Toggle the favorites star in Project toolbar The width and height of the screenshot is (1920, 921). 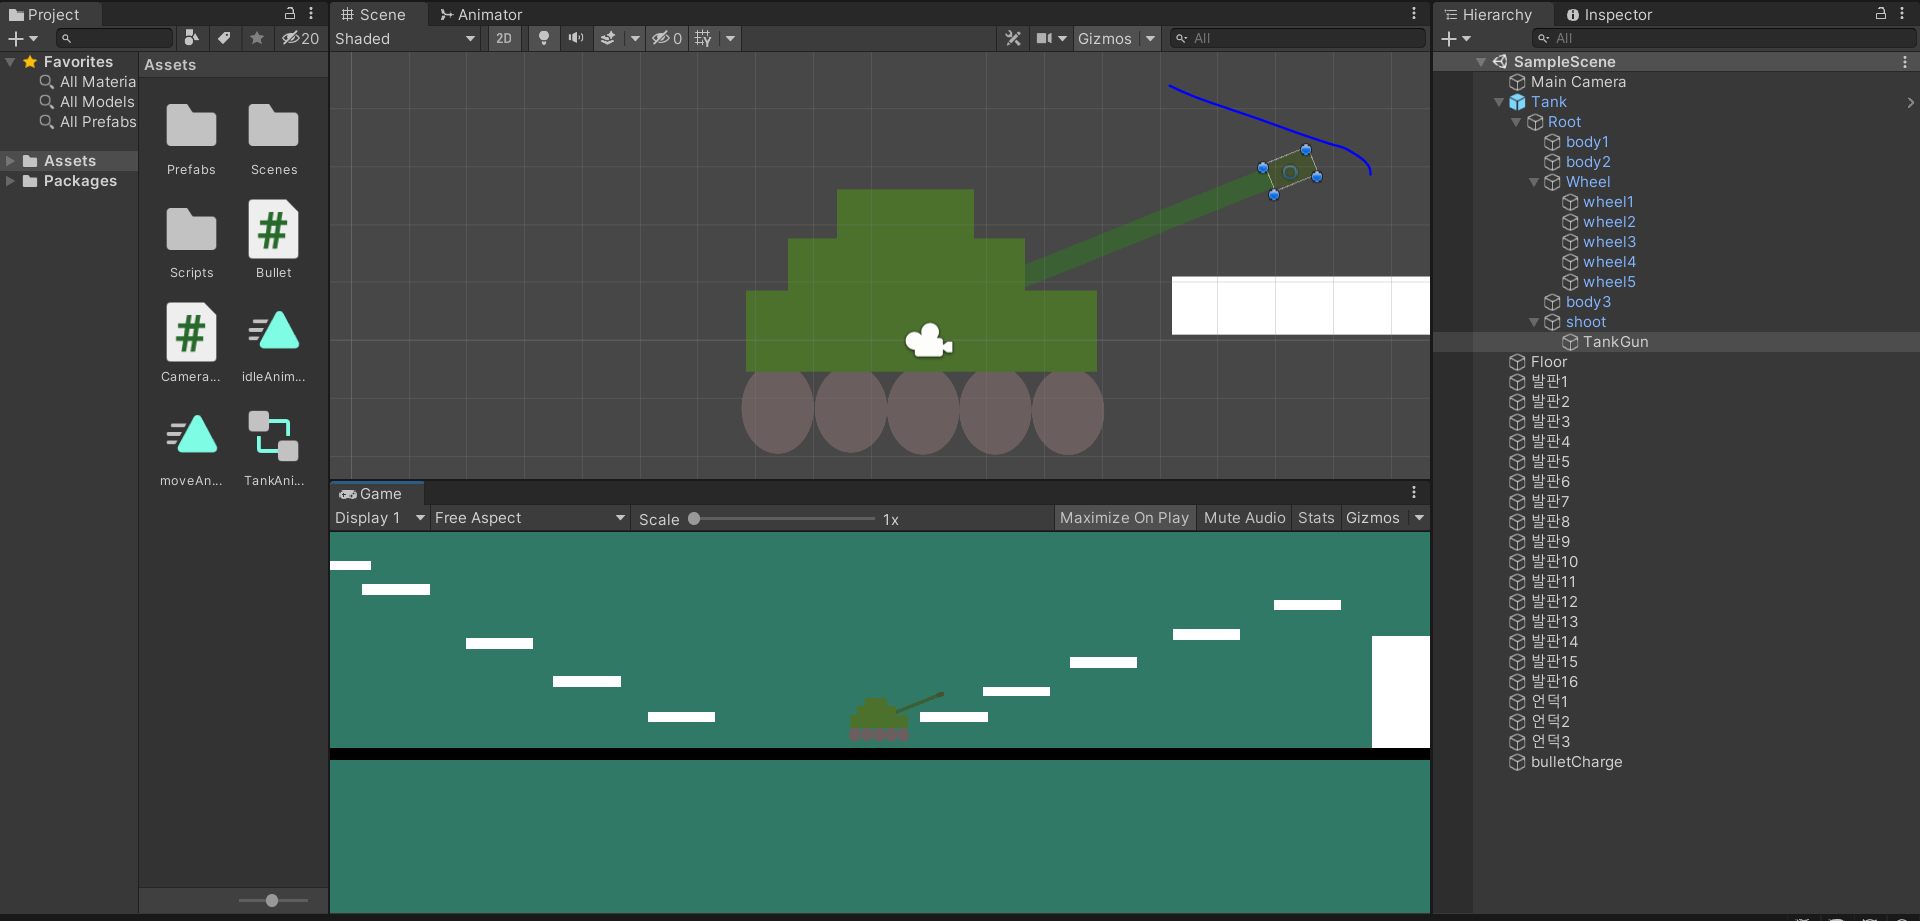tap(257, 38)
